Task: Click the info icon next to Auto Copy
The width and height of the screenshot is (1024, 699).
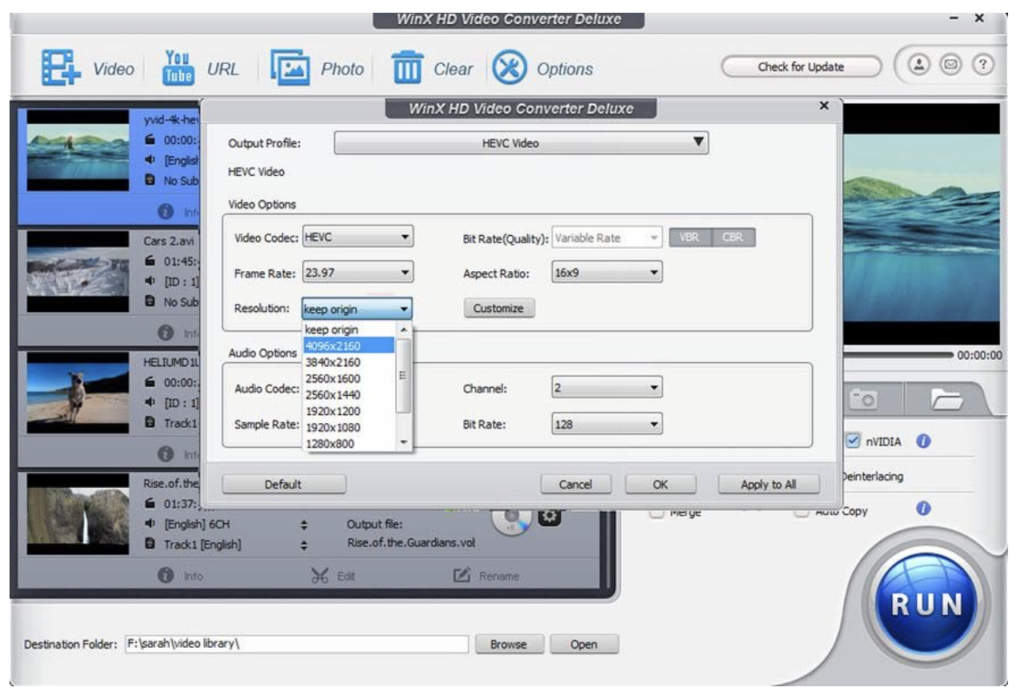Action: tap(923, 508)
